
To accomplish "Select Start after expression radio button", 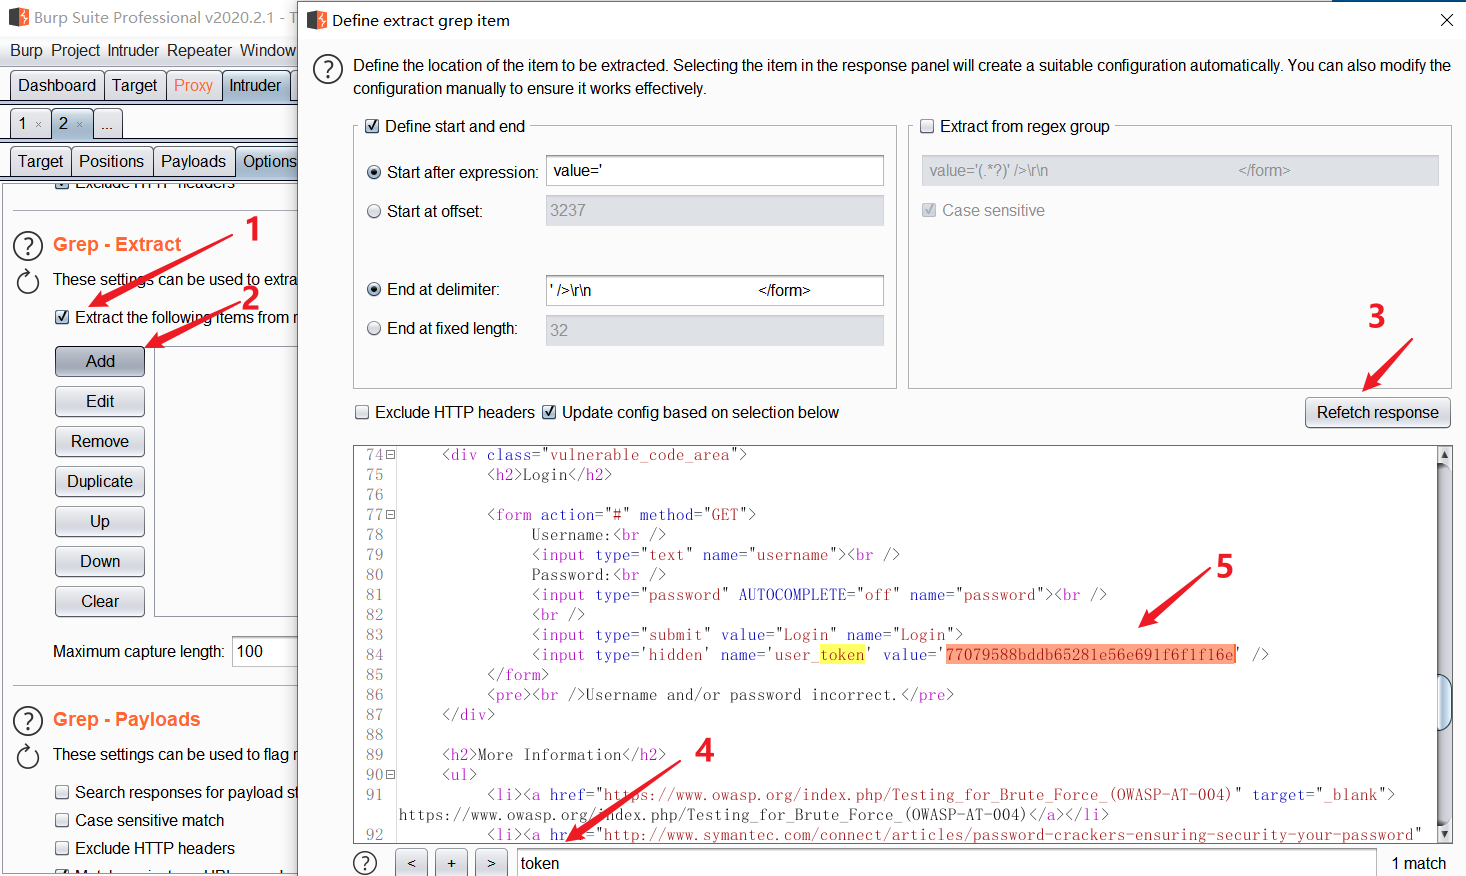I will (374, 172).
